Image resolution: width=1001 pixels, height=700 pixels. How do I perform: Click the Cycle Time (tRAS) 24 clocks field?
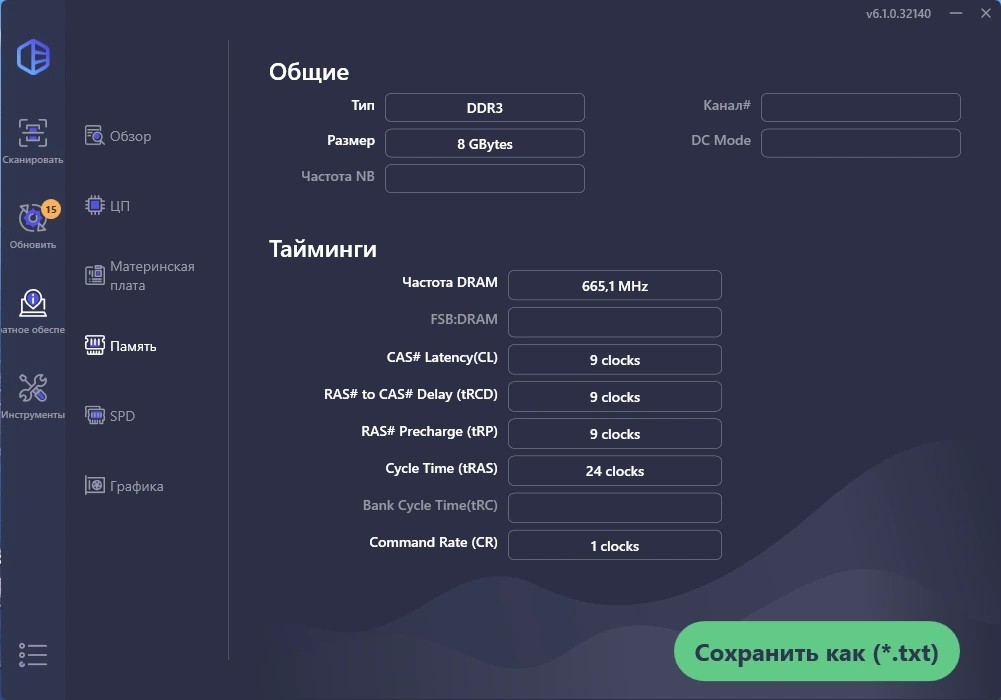coord(615,470)
